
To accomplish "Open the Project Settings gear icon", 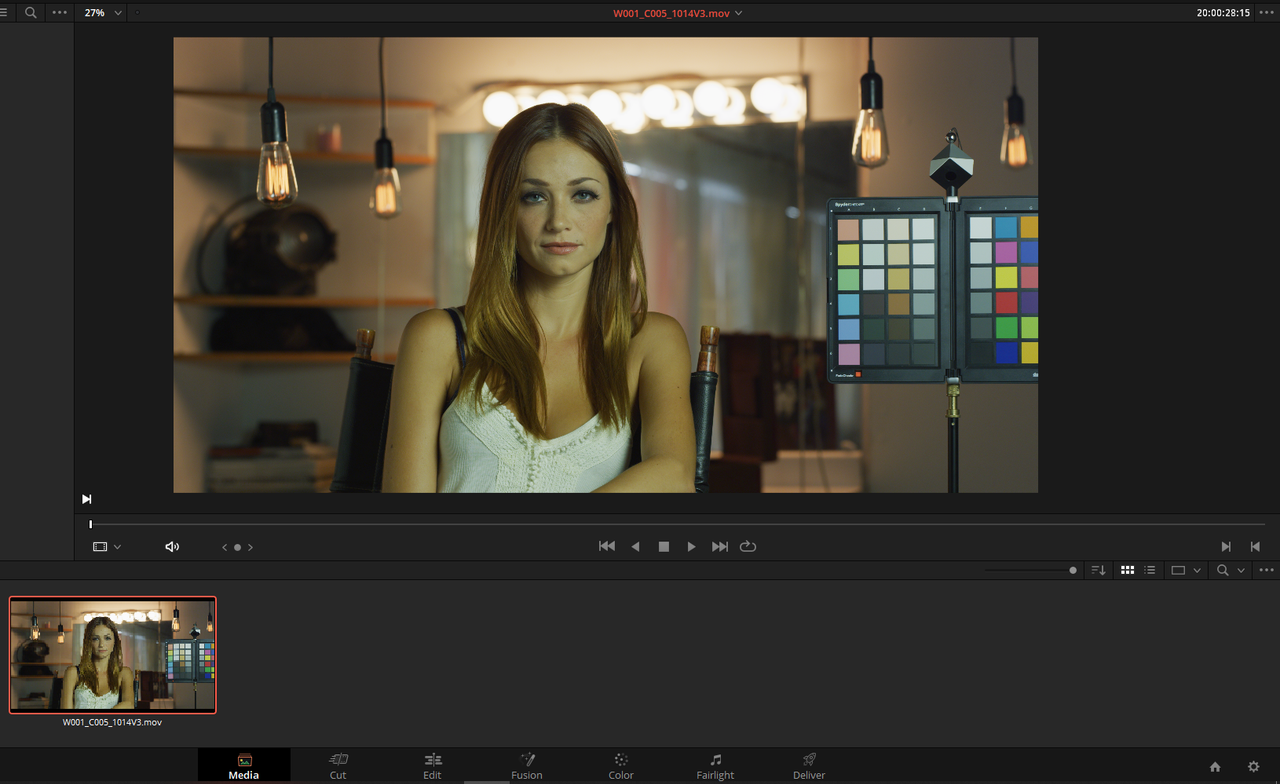I will click(x=1254, y=767).
